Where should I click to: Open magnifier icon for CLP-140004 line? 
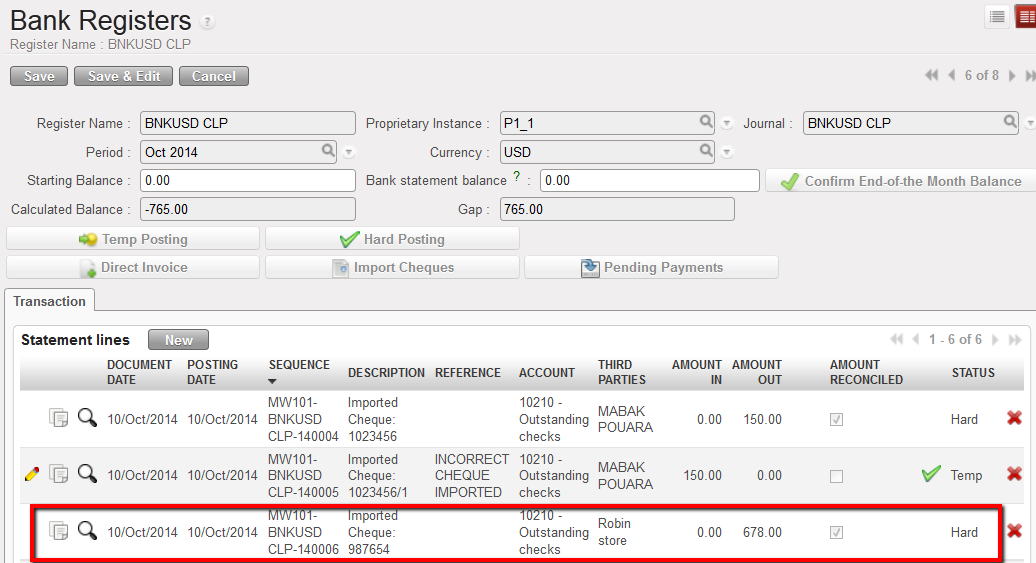click(87, 418)
